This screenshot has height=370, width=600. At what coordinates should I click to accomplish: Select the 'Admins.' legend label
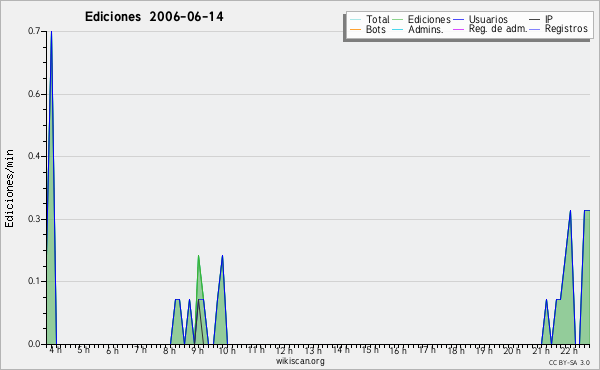(x=426, y=29)
